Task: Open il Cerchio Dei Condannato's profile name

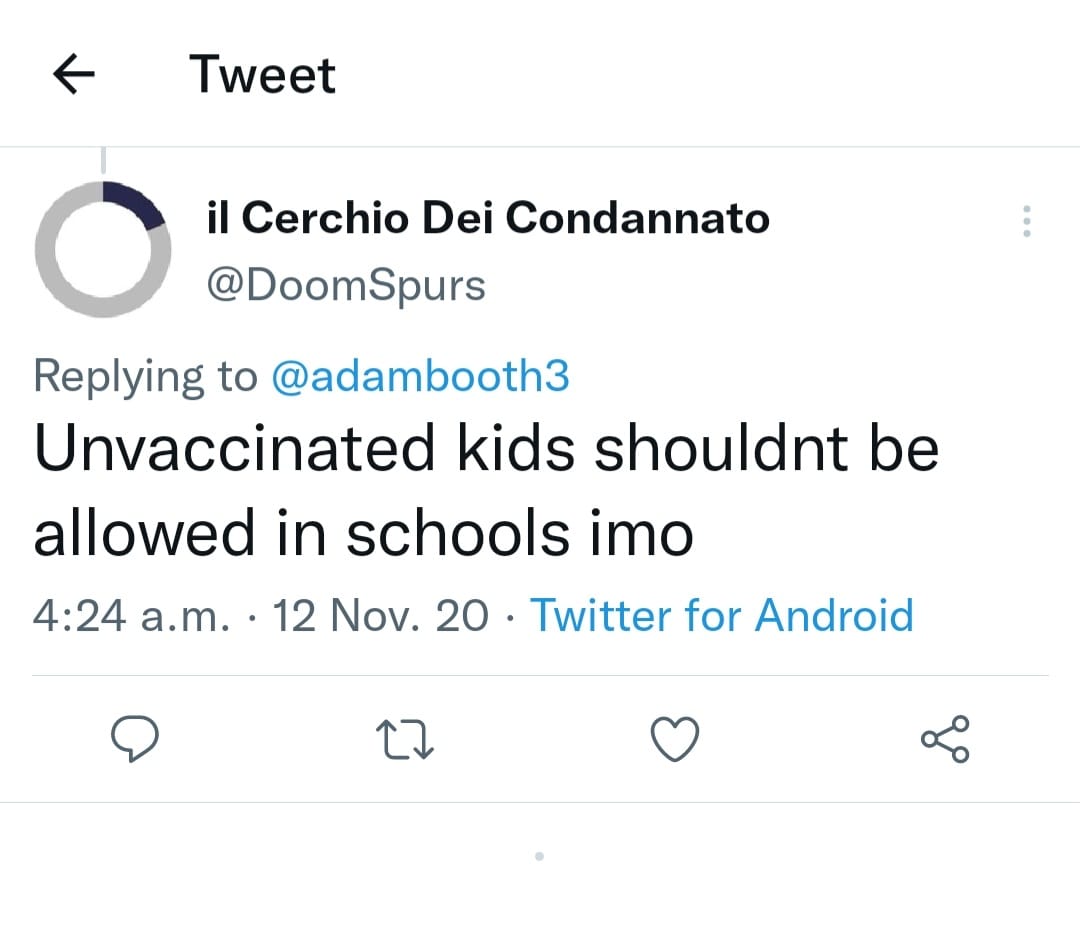Action: click(488, 217)
